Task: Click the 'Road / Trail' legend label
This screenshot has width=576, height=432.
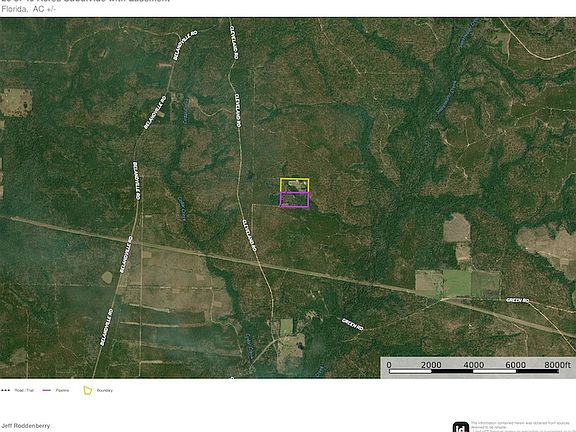Action: click(24, 390)
